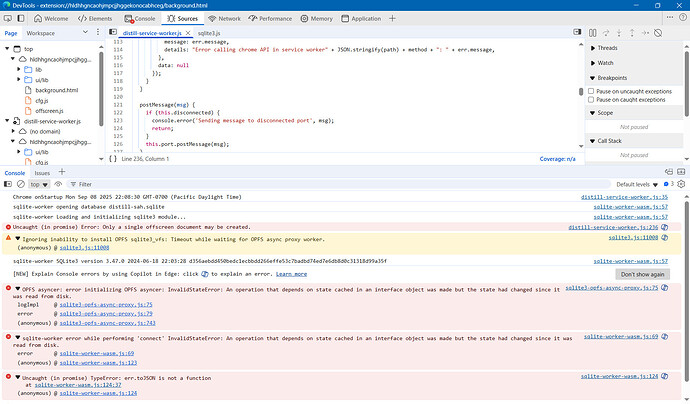Click the code editor vertical scrollbar thumb
Screen dimensions: 690x404
pos(581,91)
